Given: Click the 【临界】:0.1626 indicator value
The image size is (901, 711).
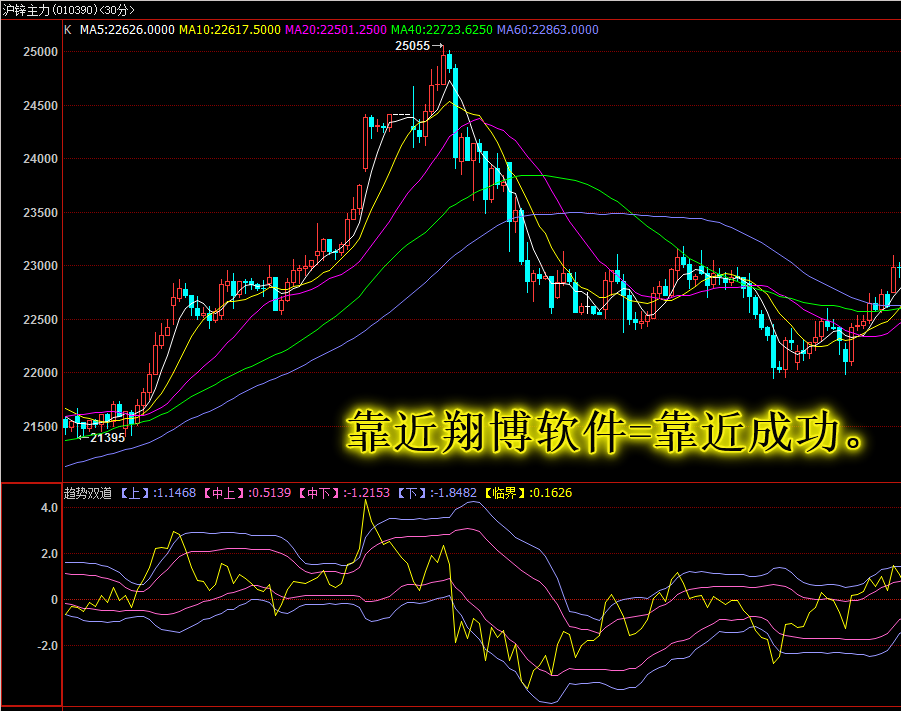Looking at the screenshot, I should pyautogui.click(x=528, y=493).
